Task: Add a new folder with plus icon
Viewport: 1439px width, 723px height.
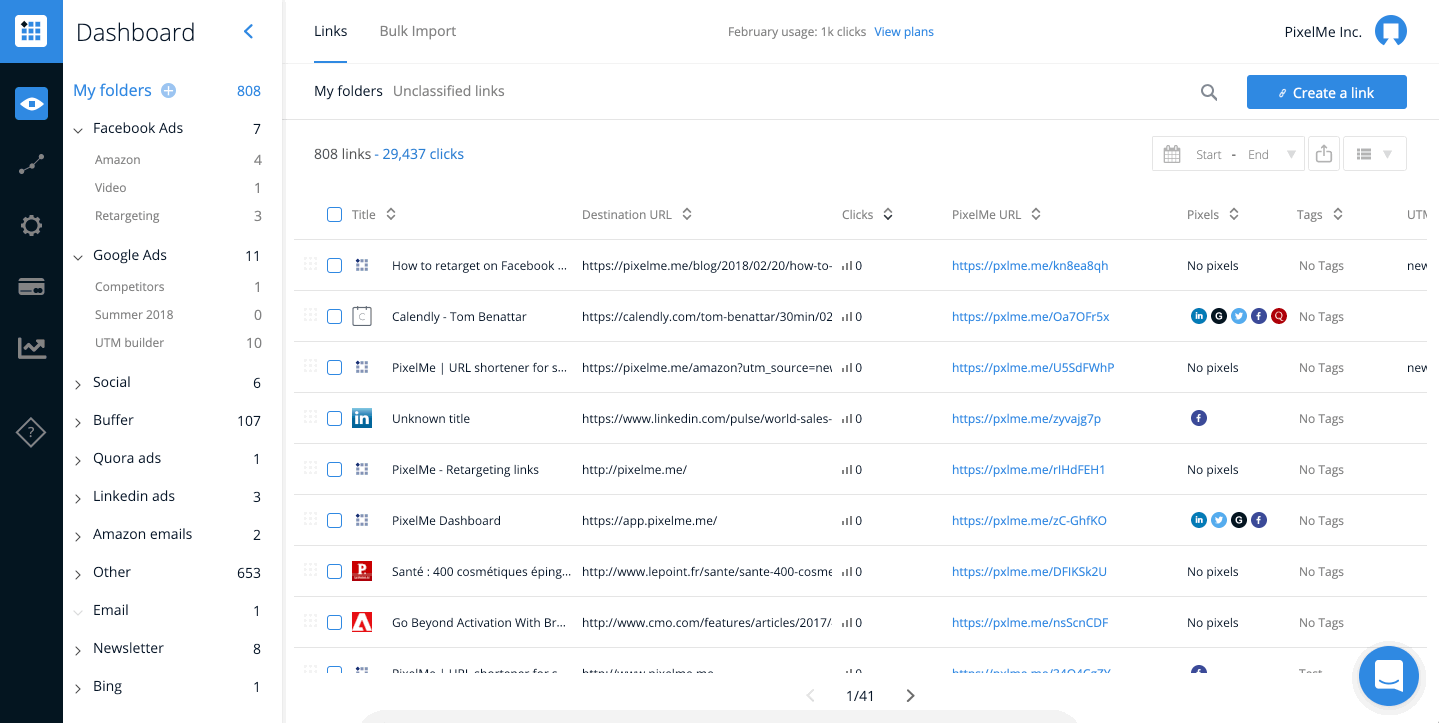Action: coord(169,91)
